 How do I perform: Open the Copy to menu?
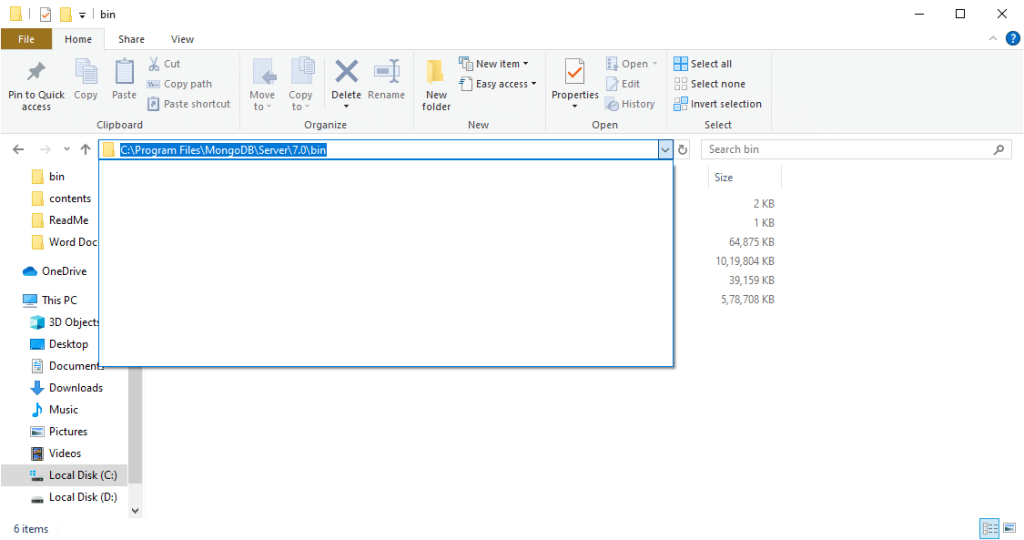[x=300, y=84]
